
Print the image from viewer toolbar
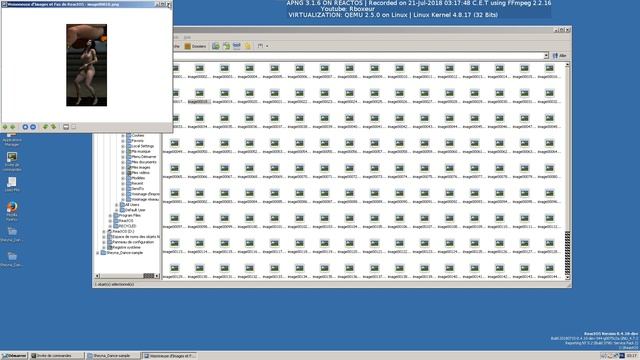click(x=73, y=127)
